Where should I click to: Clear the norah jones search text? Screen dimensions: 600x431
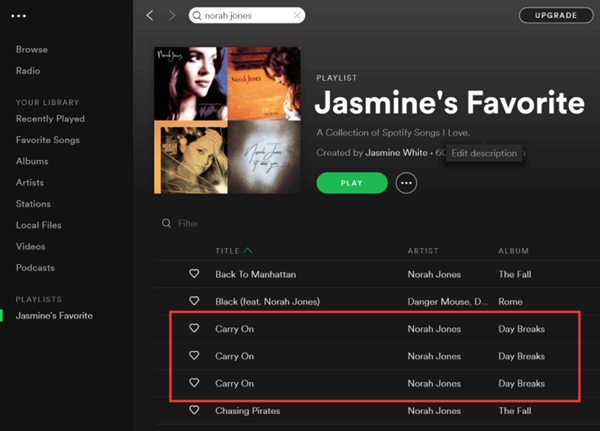297,15
